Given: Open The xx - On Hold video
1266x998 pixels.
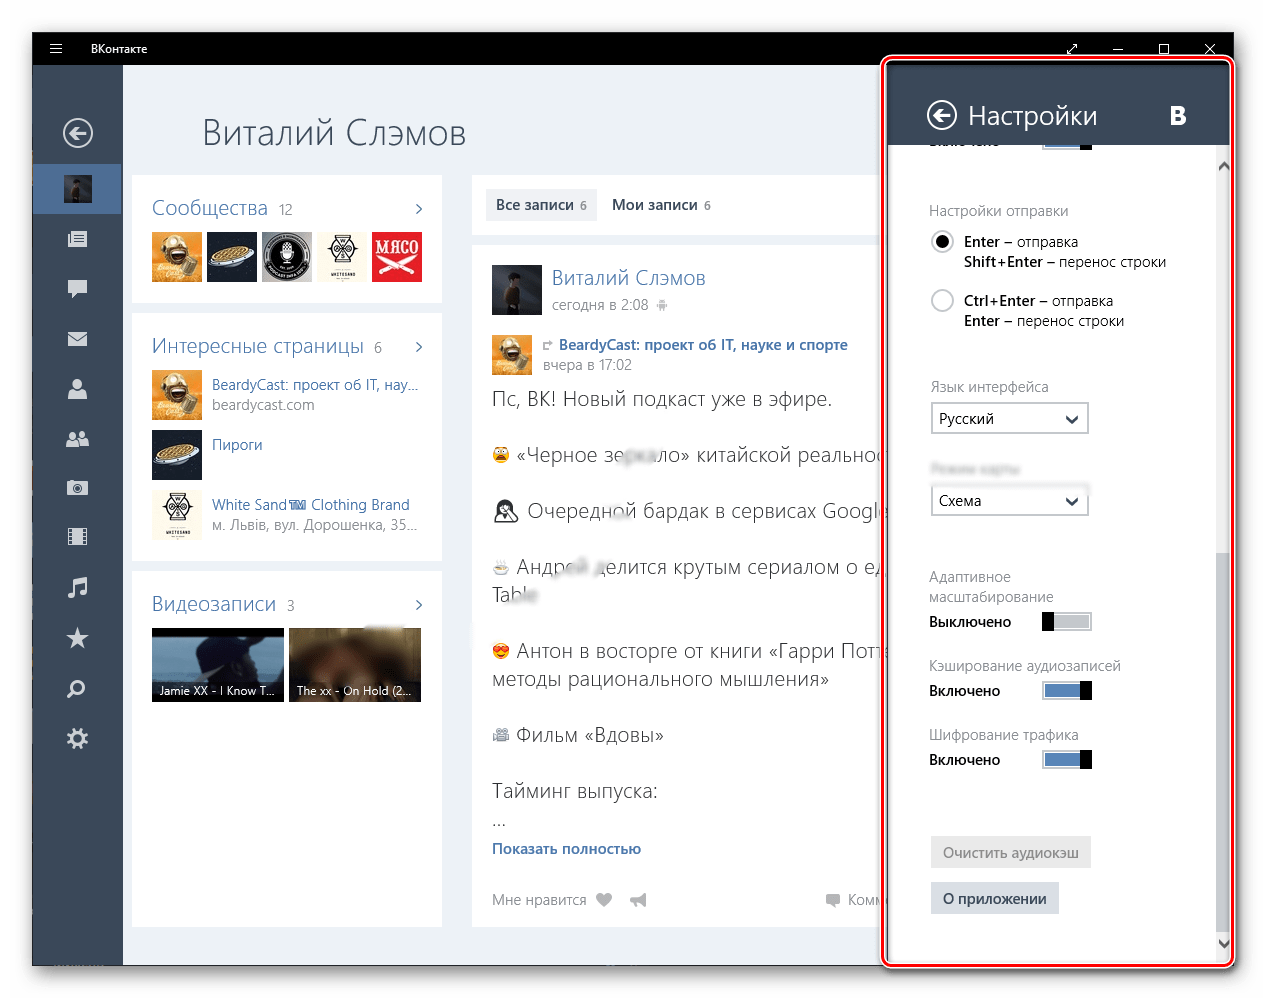Looking at the screenshot, I should click(x=355, y=665).
